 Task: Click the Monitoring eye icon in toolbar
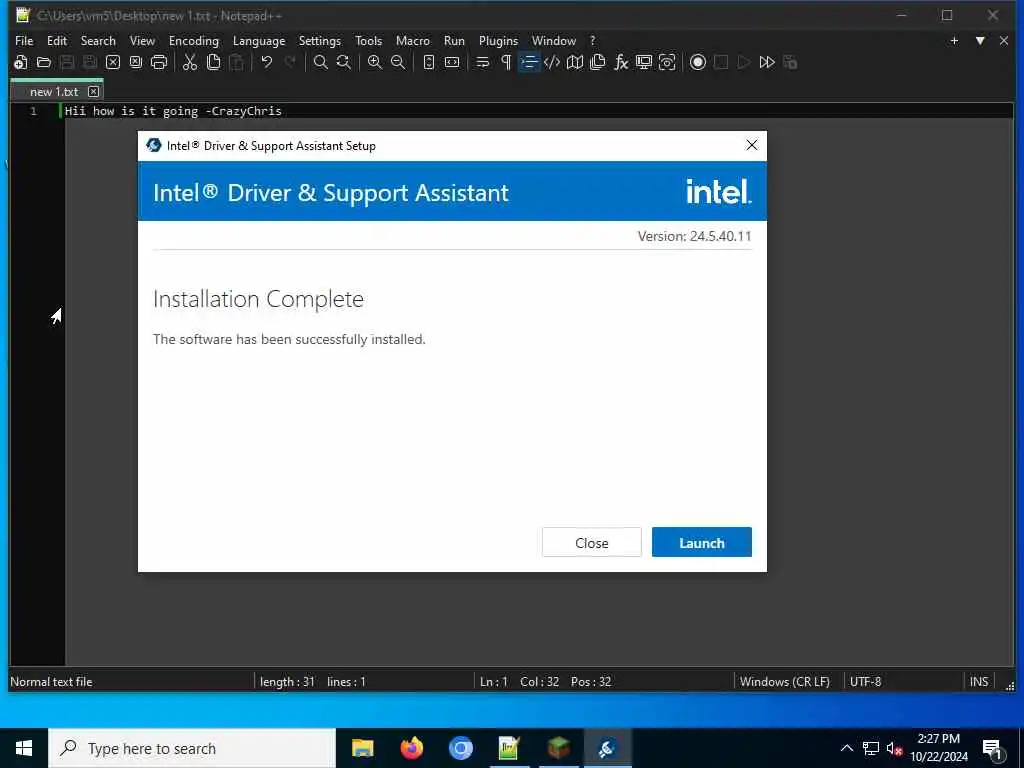click(667, 62)
